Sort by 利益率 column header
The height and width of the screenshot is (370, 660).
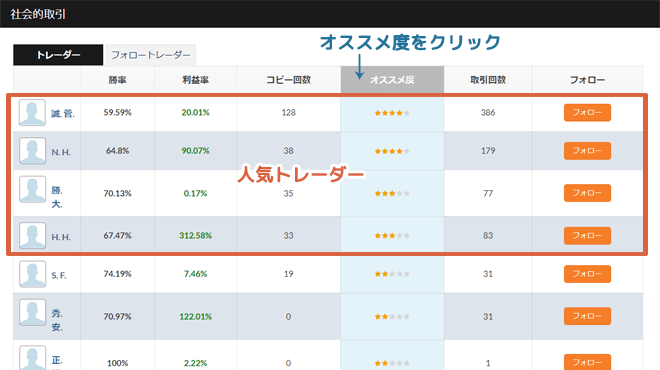click(195, 80)
